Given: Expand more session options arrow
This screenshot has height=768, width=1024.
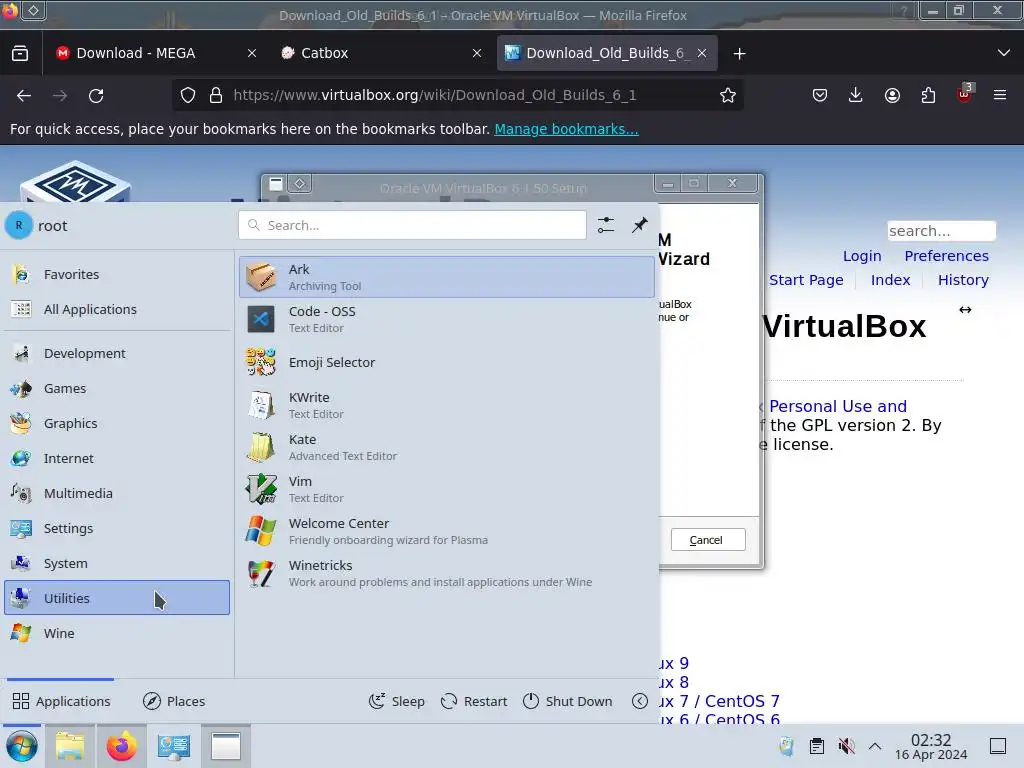Looking at the screenshot, I should coord(640,701).
